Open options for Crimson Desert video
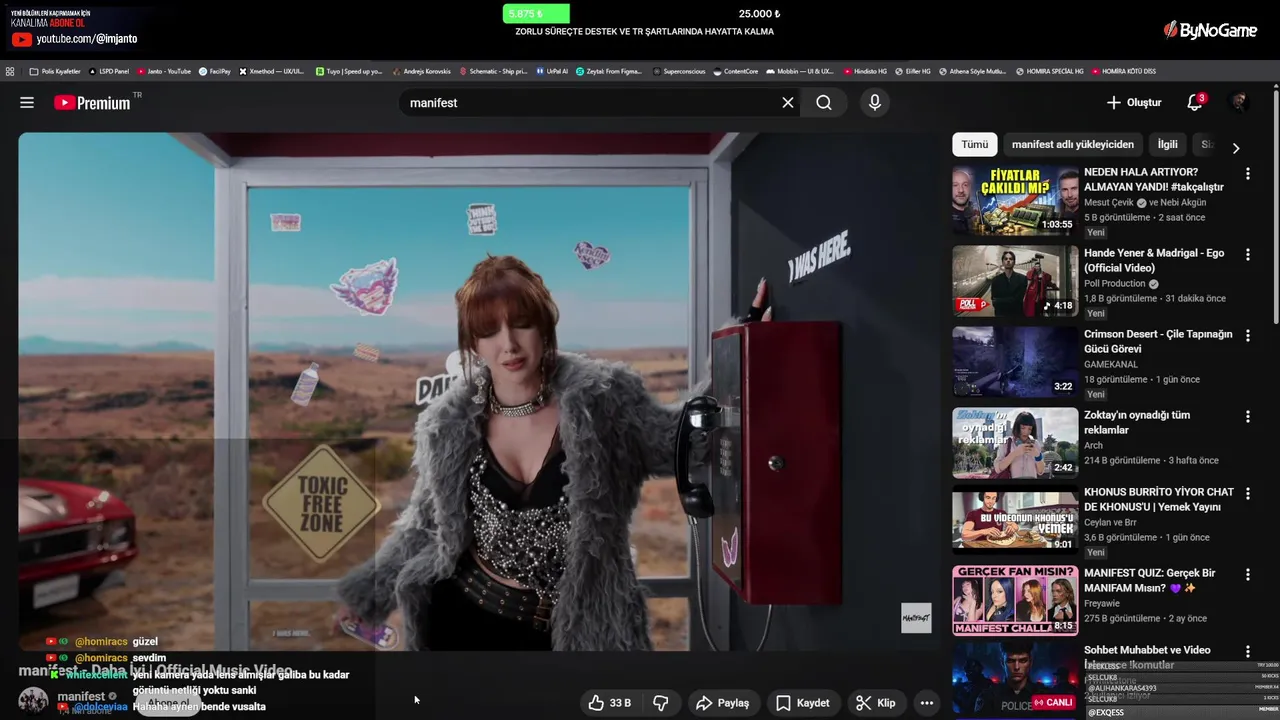Viewport: 1280px width, 720px height. pos(1247,336)
